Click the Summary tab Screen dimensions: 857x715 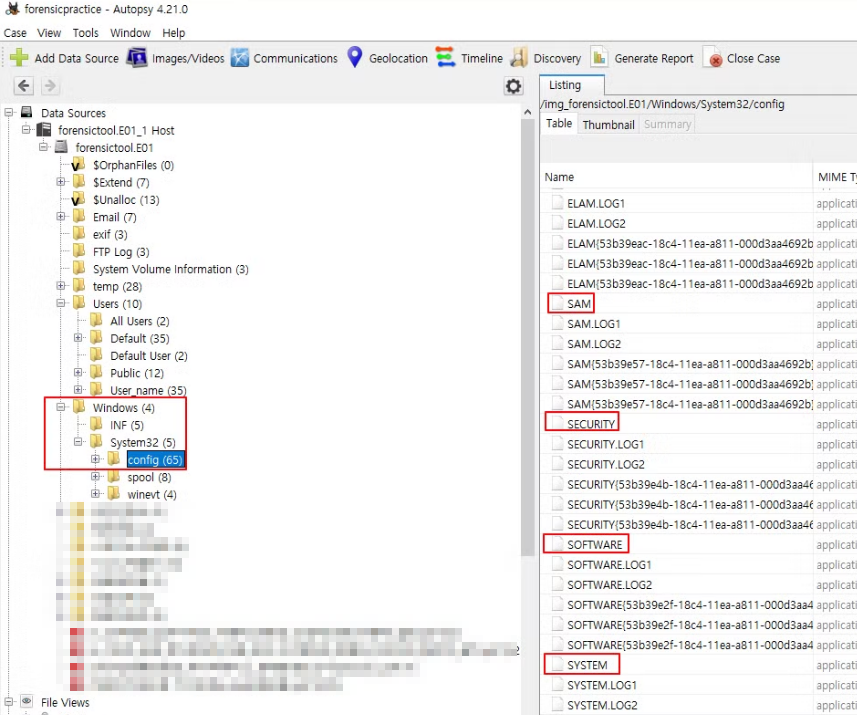pos(667,125)
